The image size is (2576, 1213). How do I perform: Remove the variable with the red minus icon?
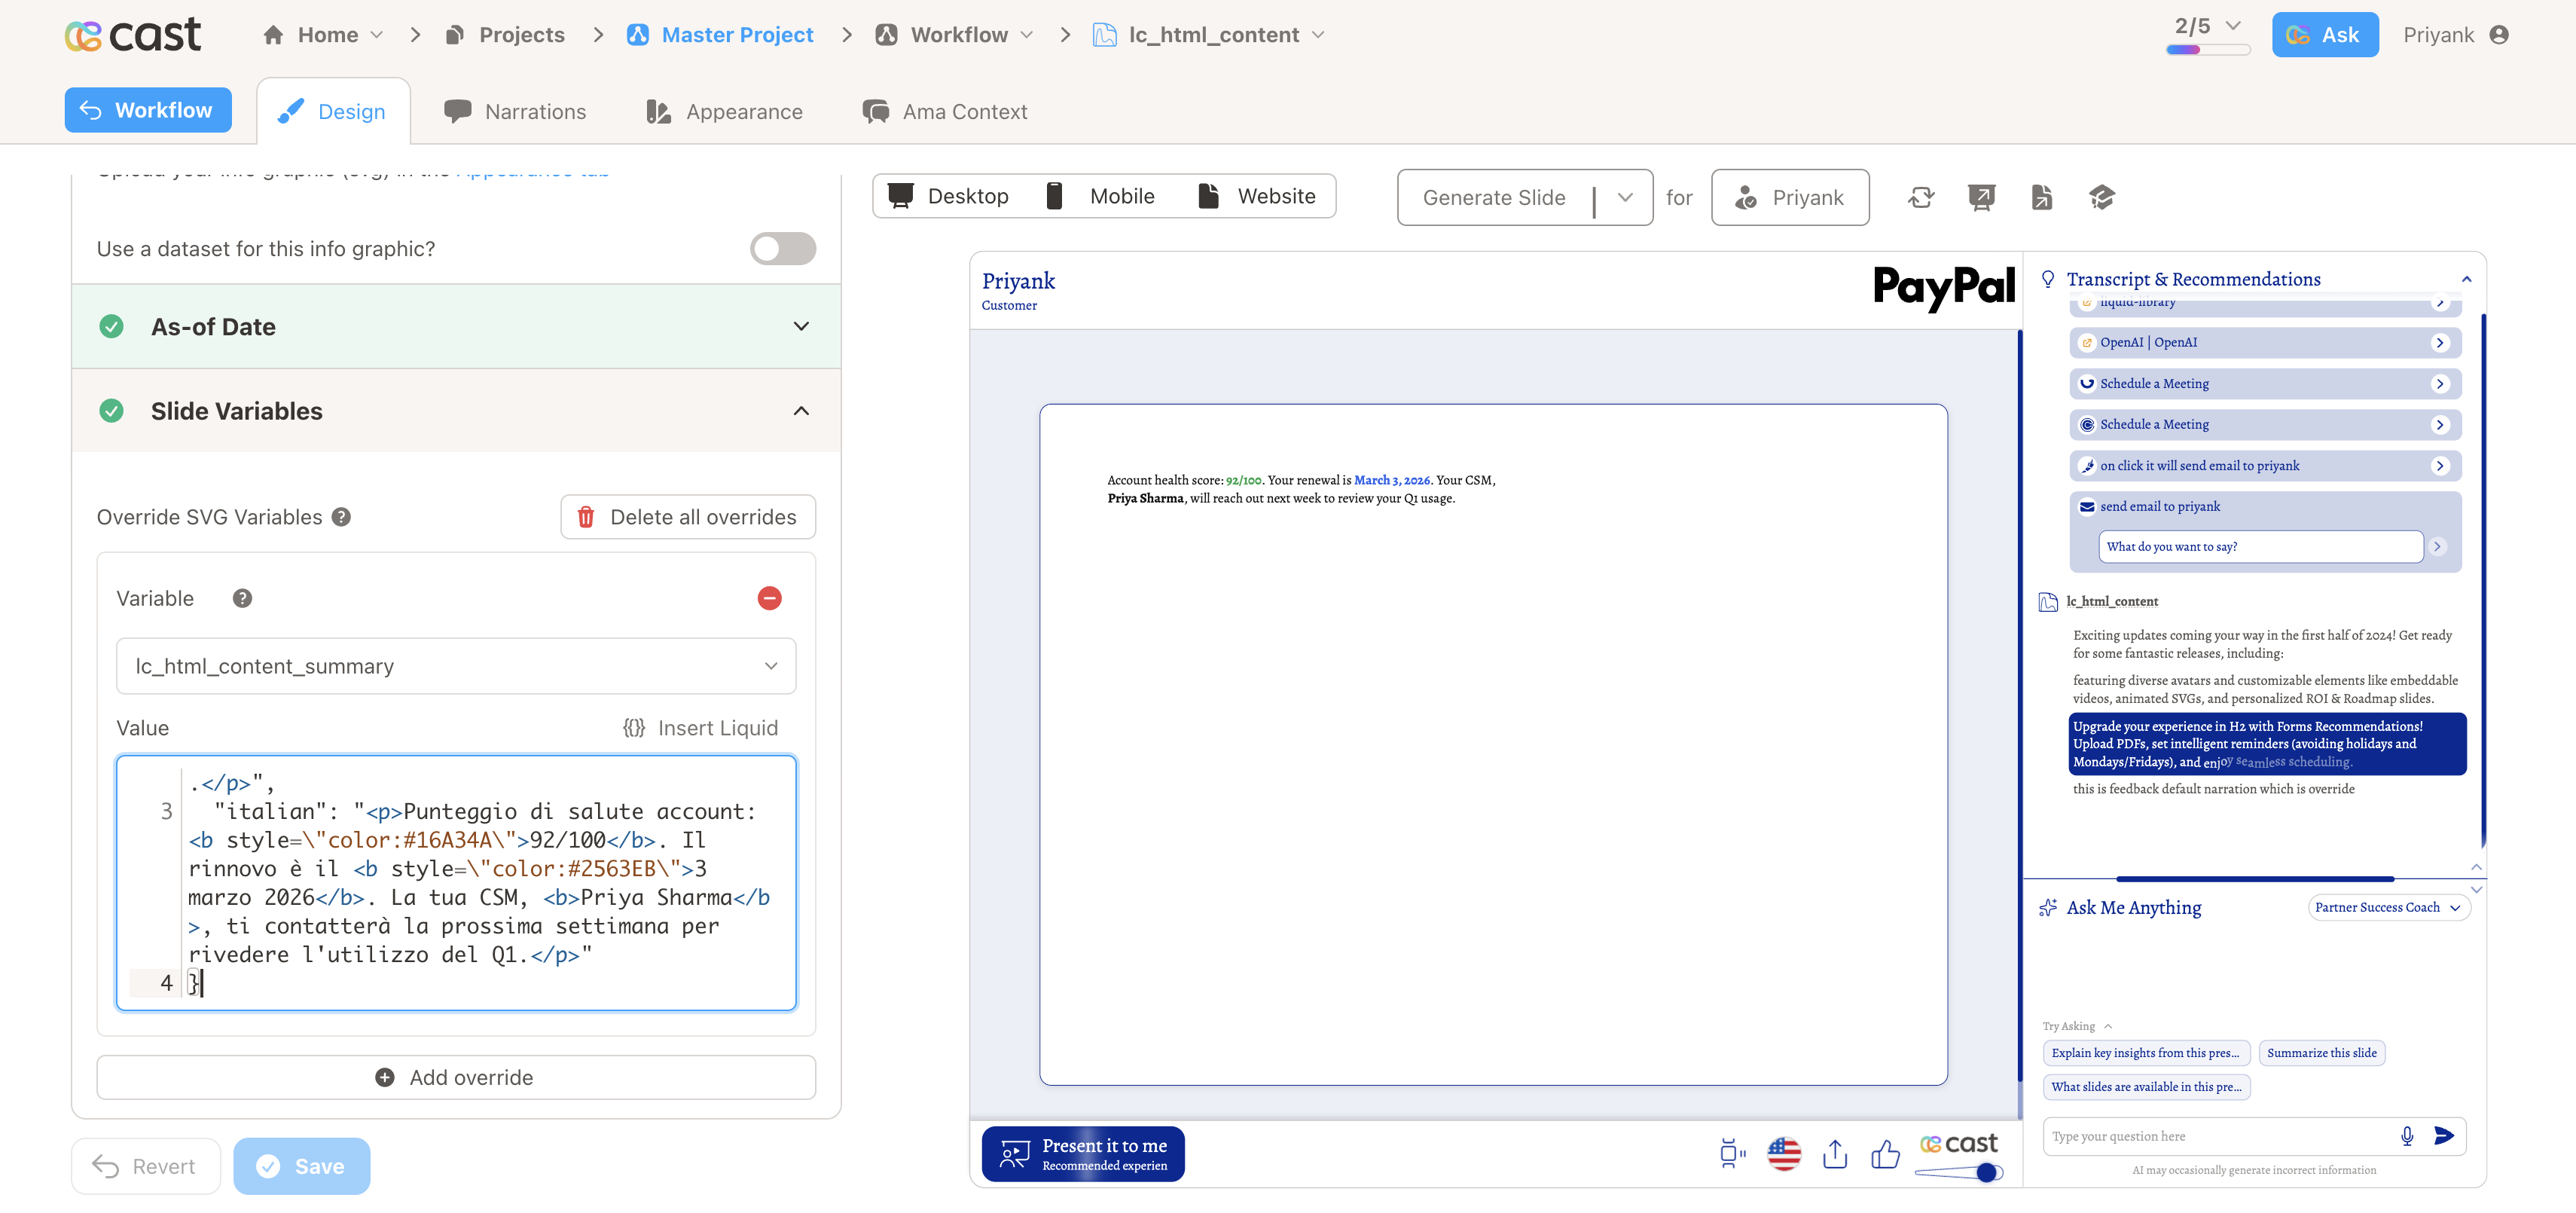pos(769,598)
